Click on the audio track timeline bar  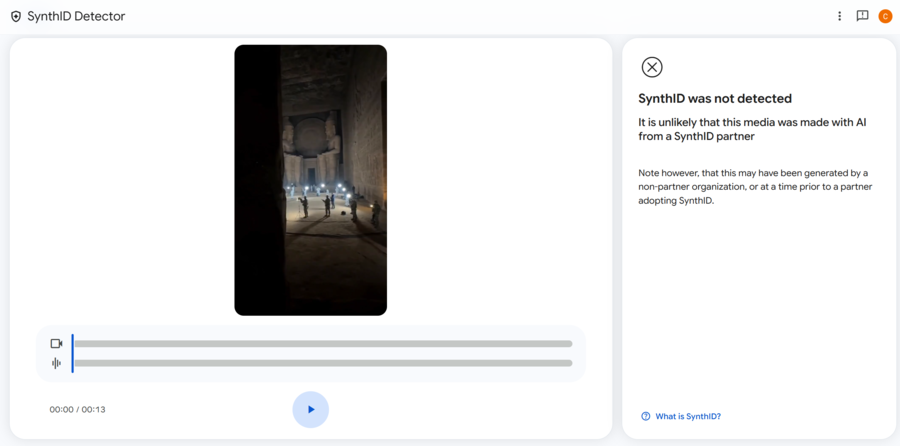(323, 363)
